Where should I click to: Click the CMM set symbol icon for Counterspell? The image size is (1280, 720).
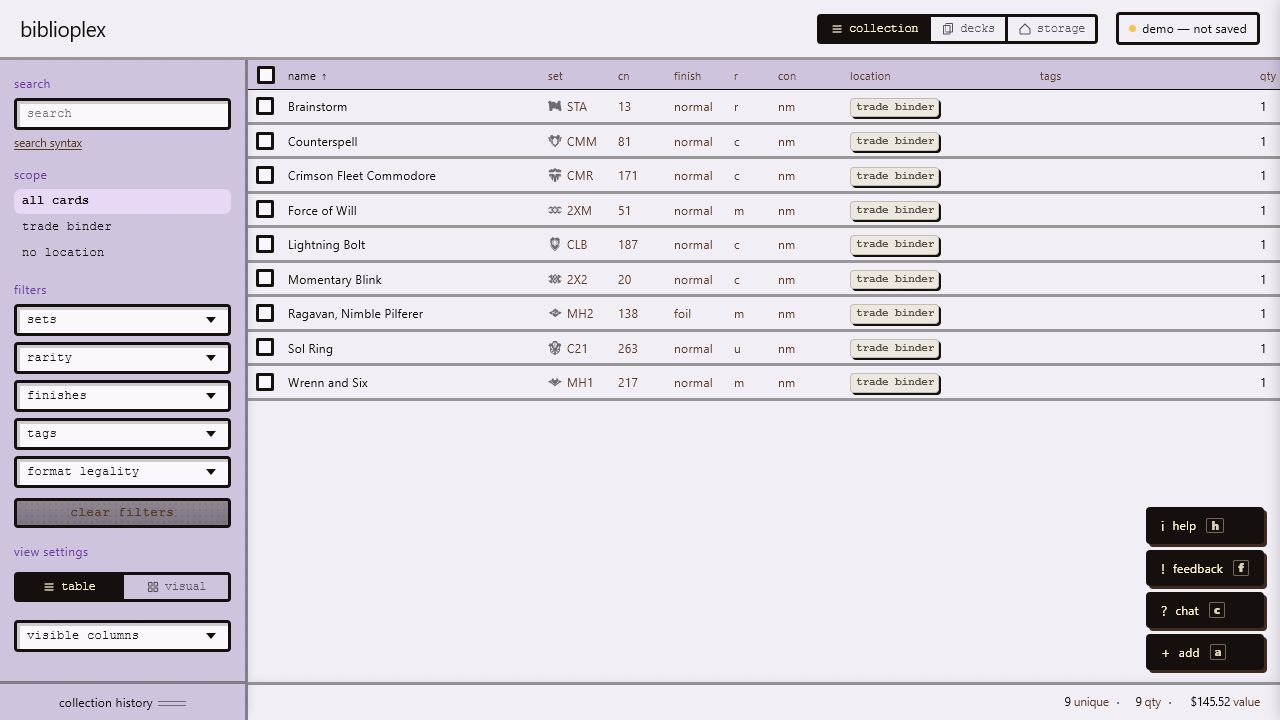[554, 141]
